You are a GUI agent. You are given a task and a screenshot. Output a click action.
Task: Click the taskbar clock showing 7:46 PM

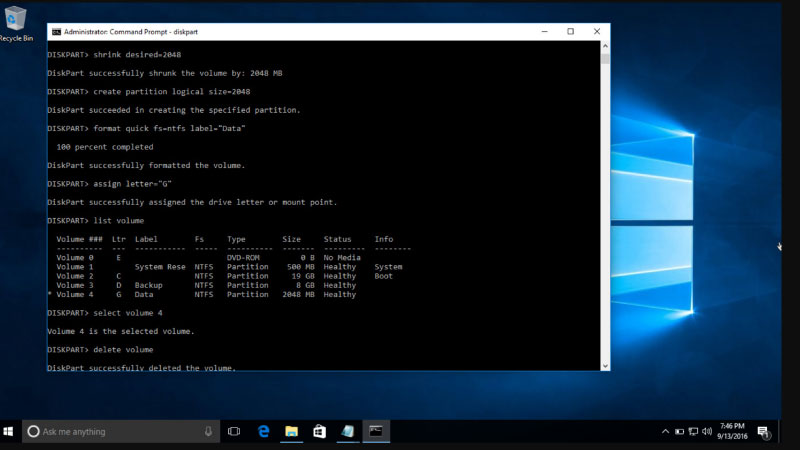point(731,431)
